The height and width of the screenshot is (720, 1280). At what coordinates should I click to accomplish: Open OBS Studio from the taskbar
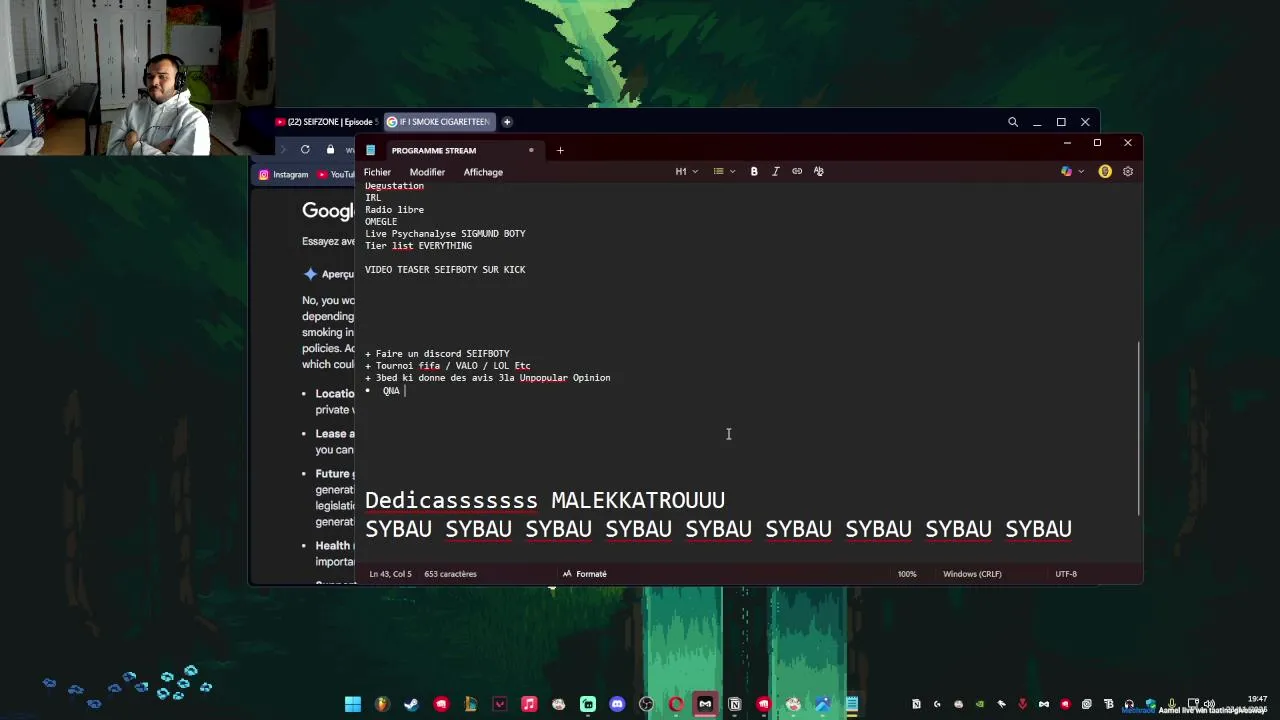(x=646, y=704)
